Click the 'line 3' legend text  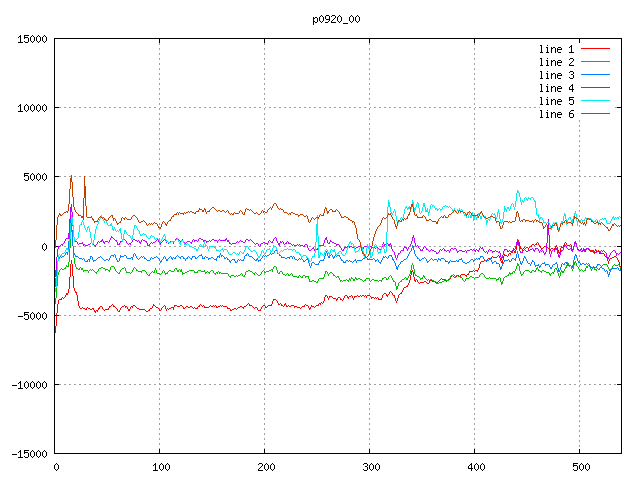click(x=556, y=75)
